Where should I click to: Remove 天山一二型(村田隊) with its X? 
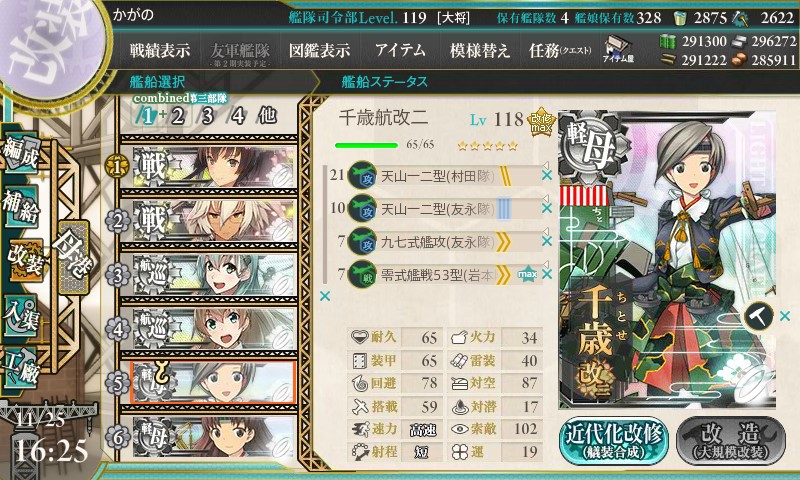tap(546, 175)
